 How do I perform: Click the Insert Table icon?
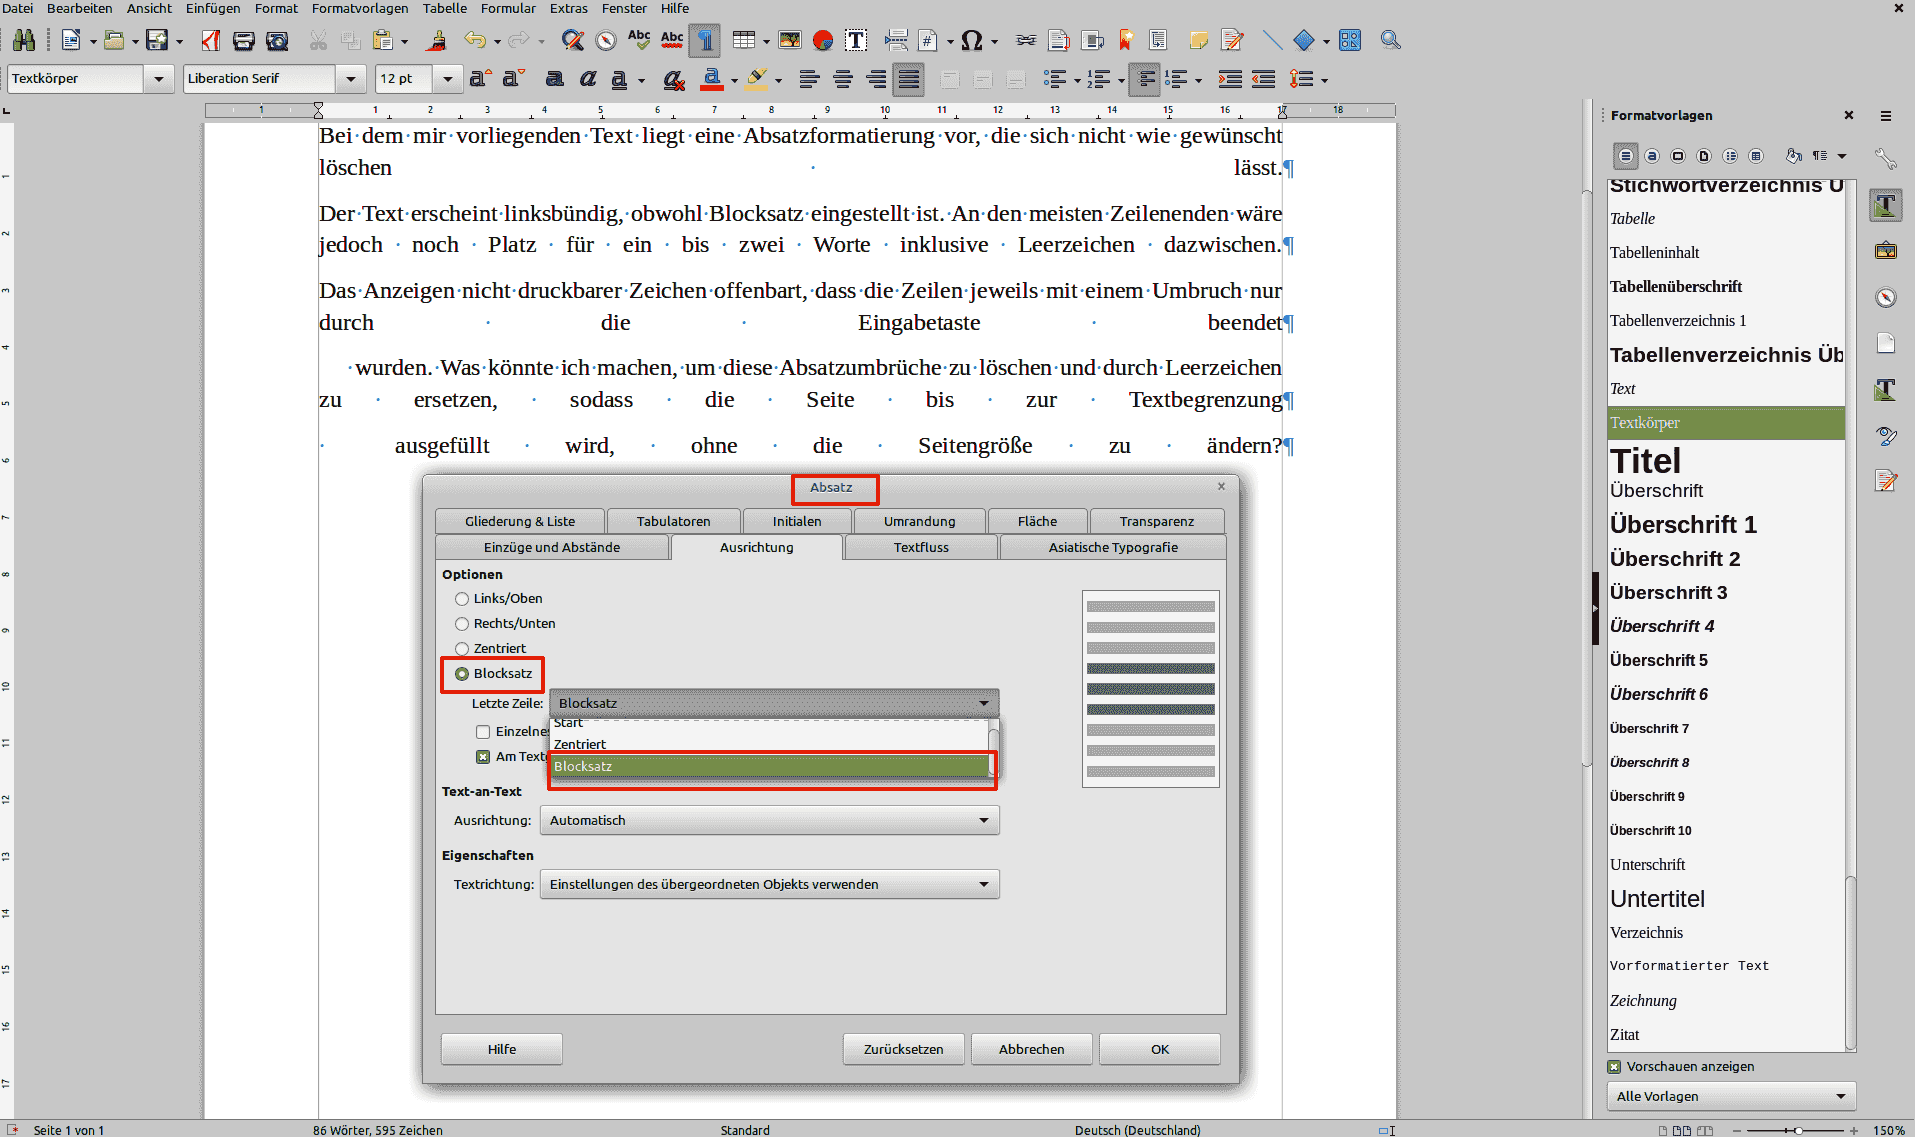(743, 41)
